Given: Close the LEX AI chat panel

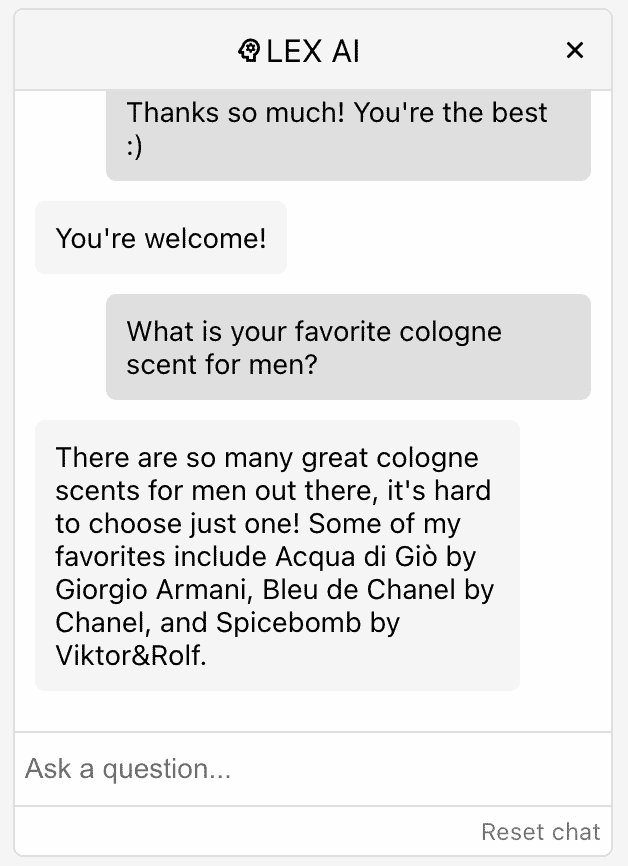Looking at the screenshot, I should point(574,50).
